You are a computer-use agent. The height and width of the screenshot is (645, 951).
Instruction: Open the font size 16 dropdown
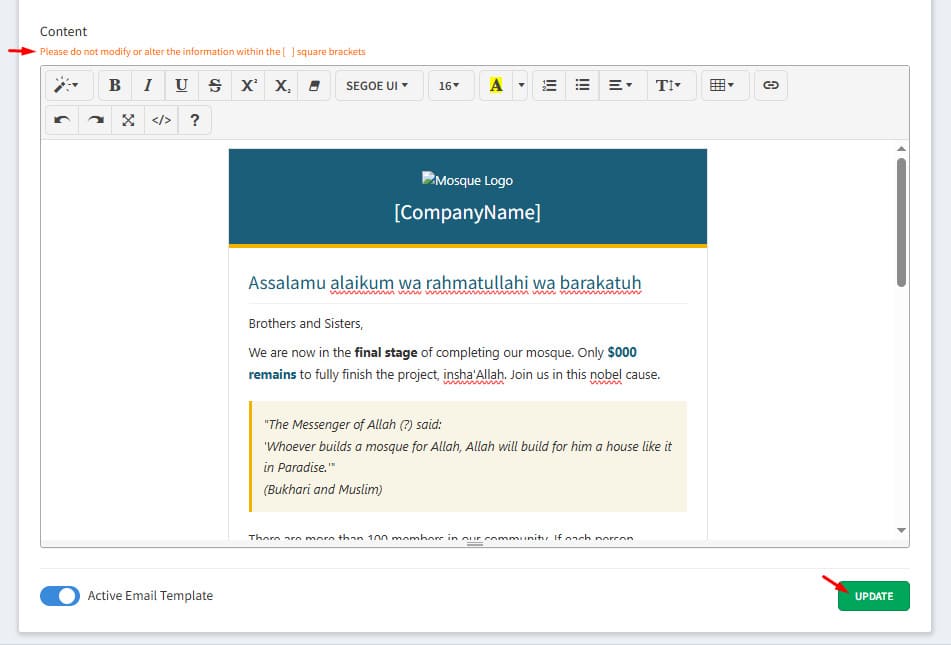449,86
